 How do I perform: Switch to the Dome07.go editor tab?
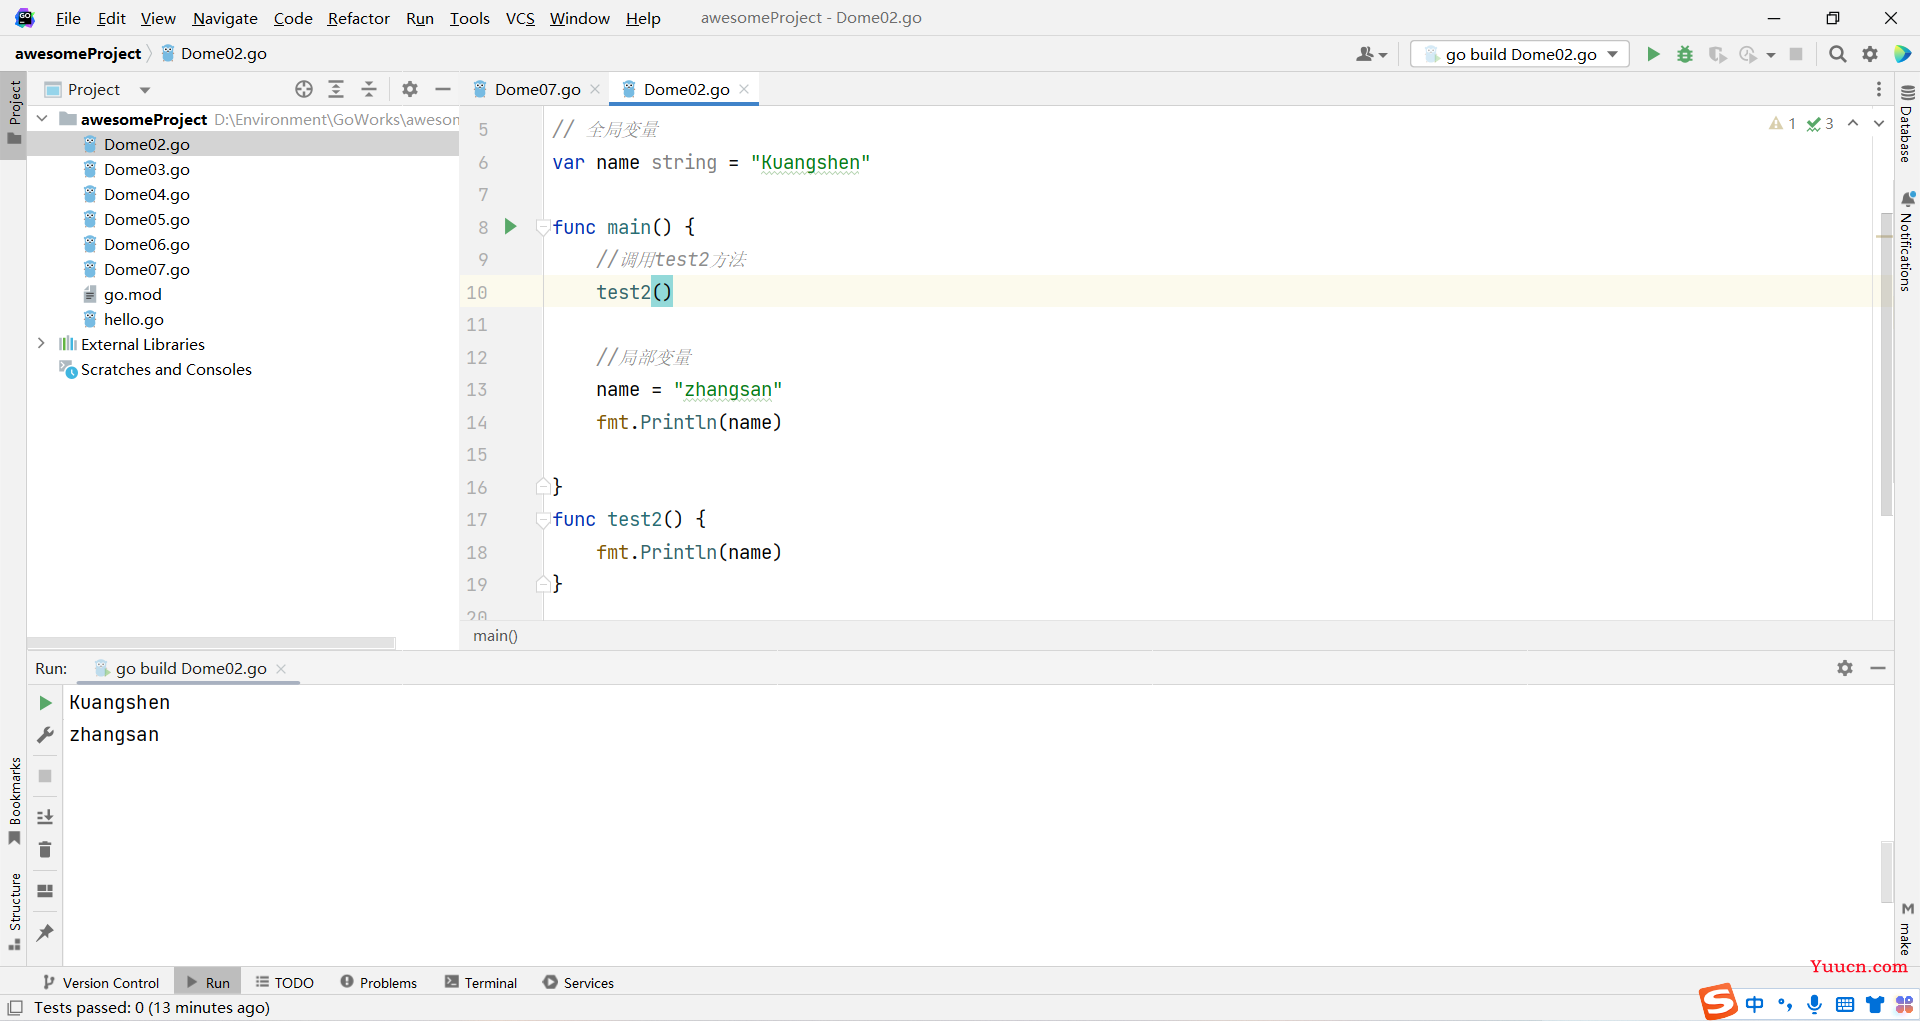536,89
